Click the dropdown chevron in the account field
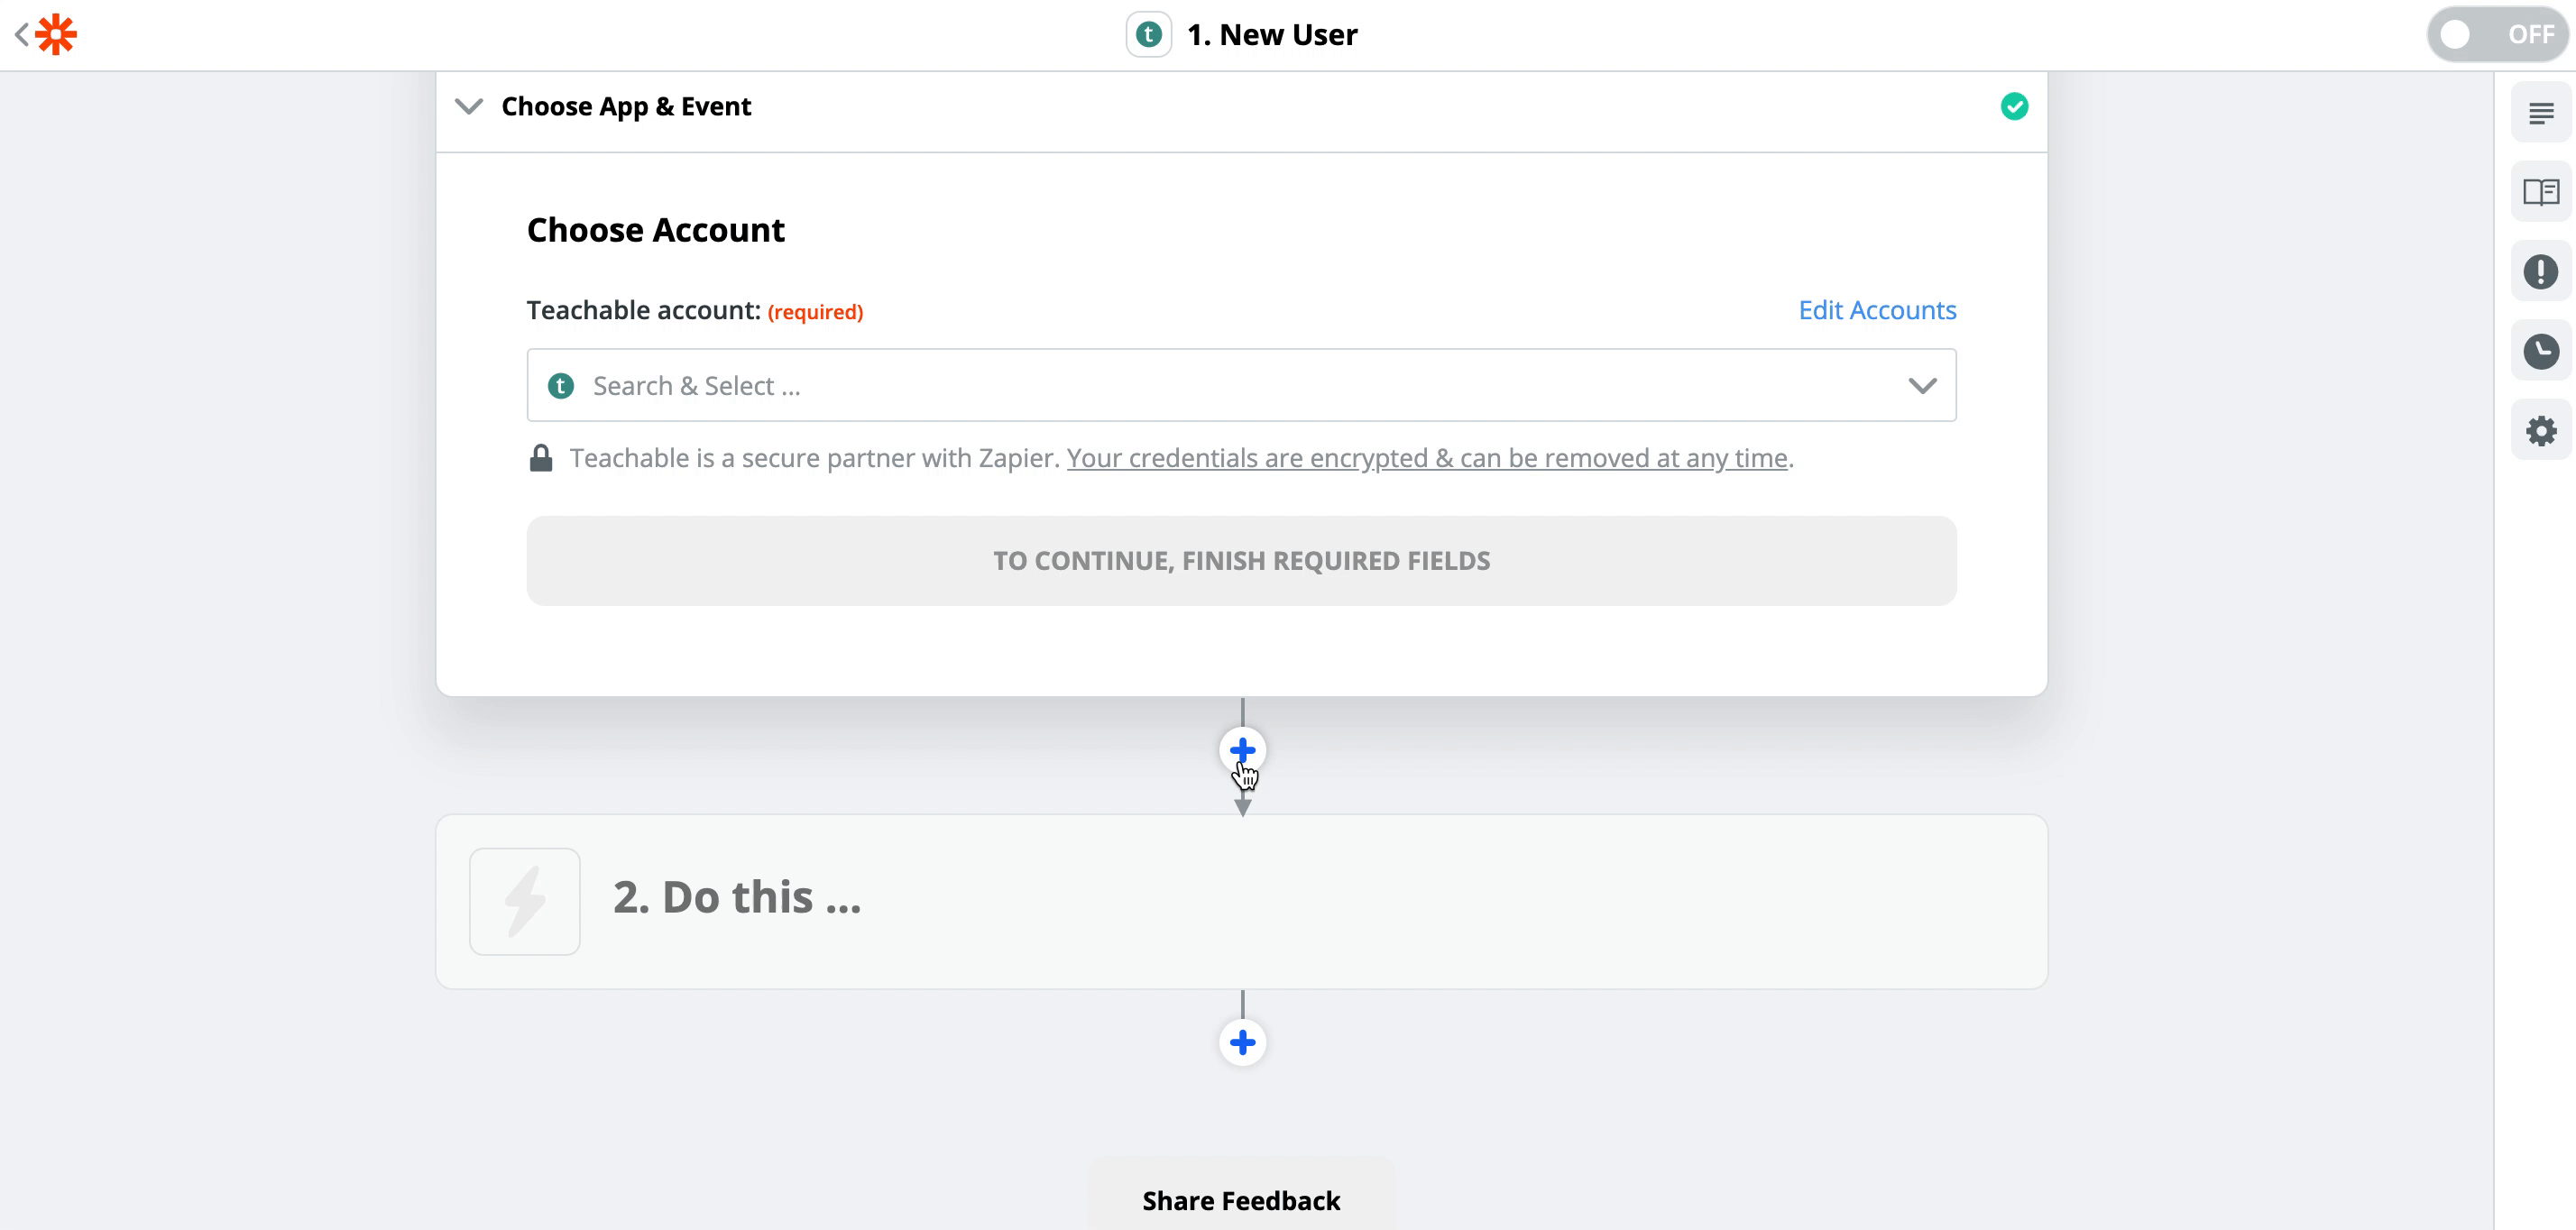This screenshot has width=2576, height=1230. (1922, 386)
